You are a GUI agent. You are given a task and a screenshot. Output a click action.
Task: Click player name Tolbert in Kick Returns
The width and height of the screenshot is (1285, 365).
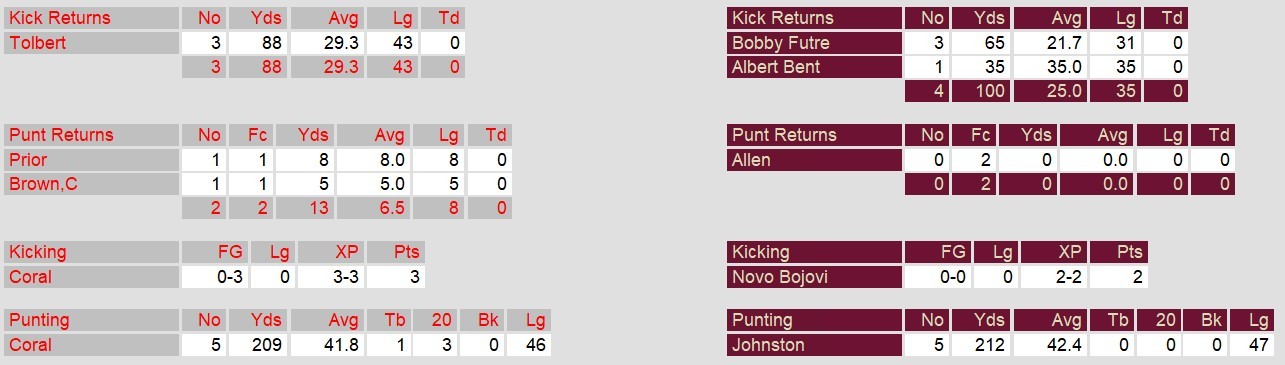[x=38, y=43]
